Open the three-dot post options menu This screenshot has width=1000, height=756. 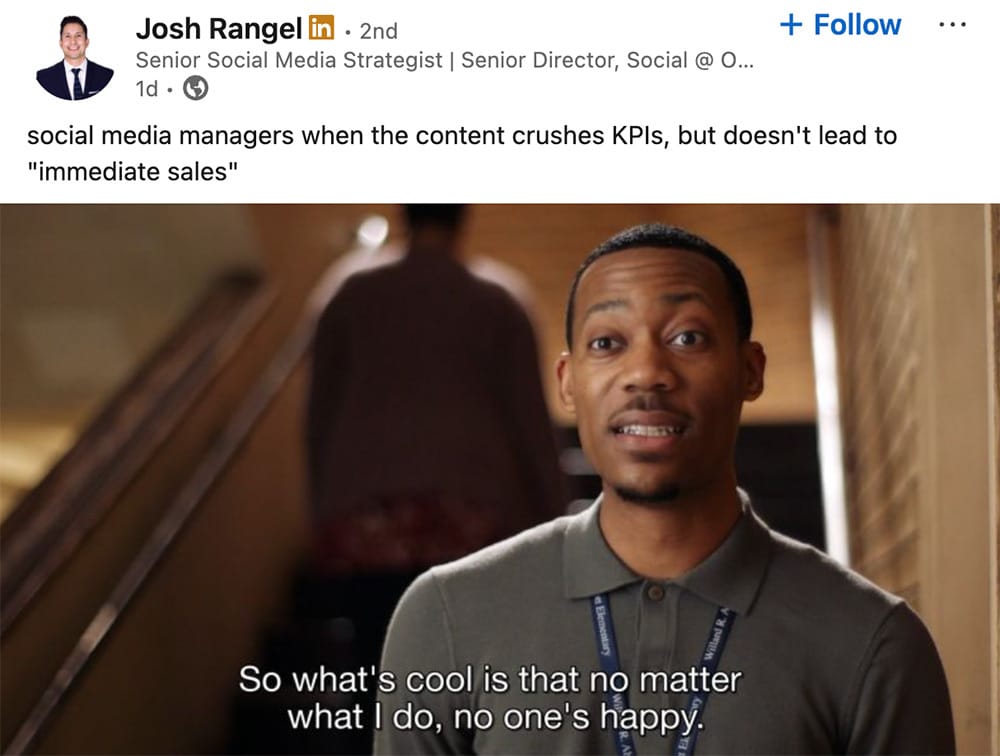(x=953, y=25)
